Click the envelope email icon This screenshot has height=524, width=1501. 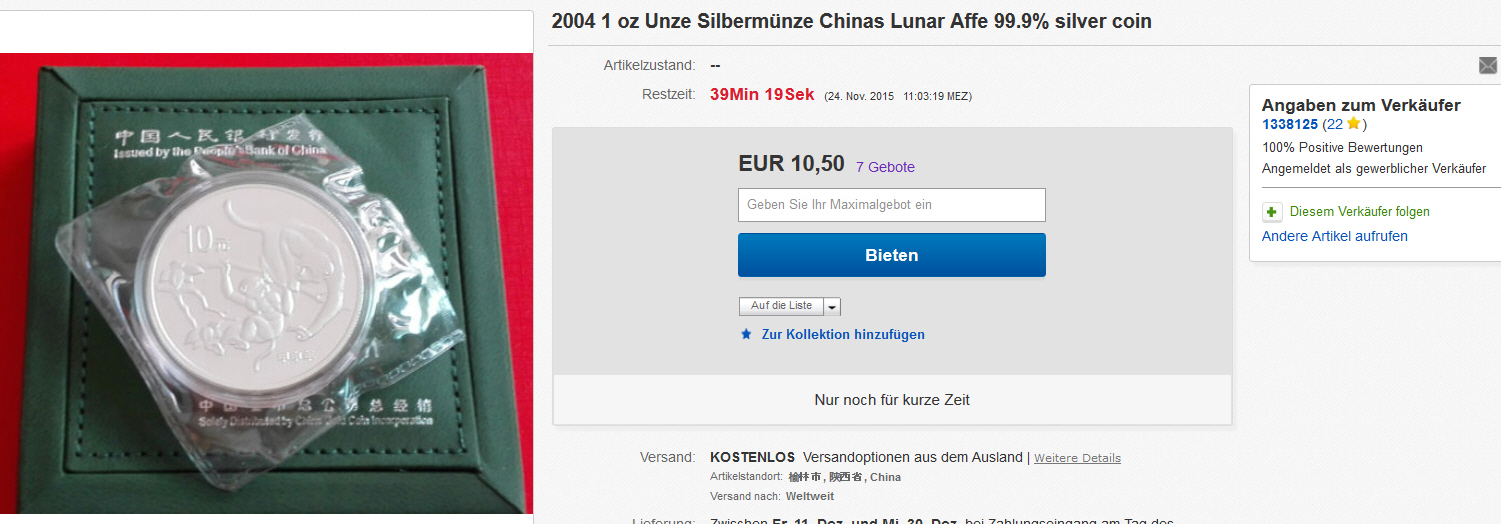pyautogui.click(x=1488, y=65)
